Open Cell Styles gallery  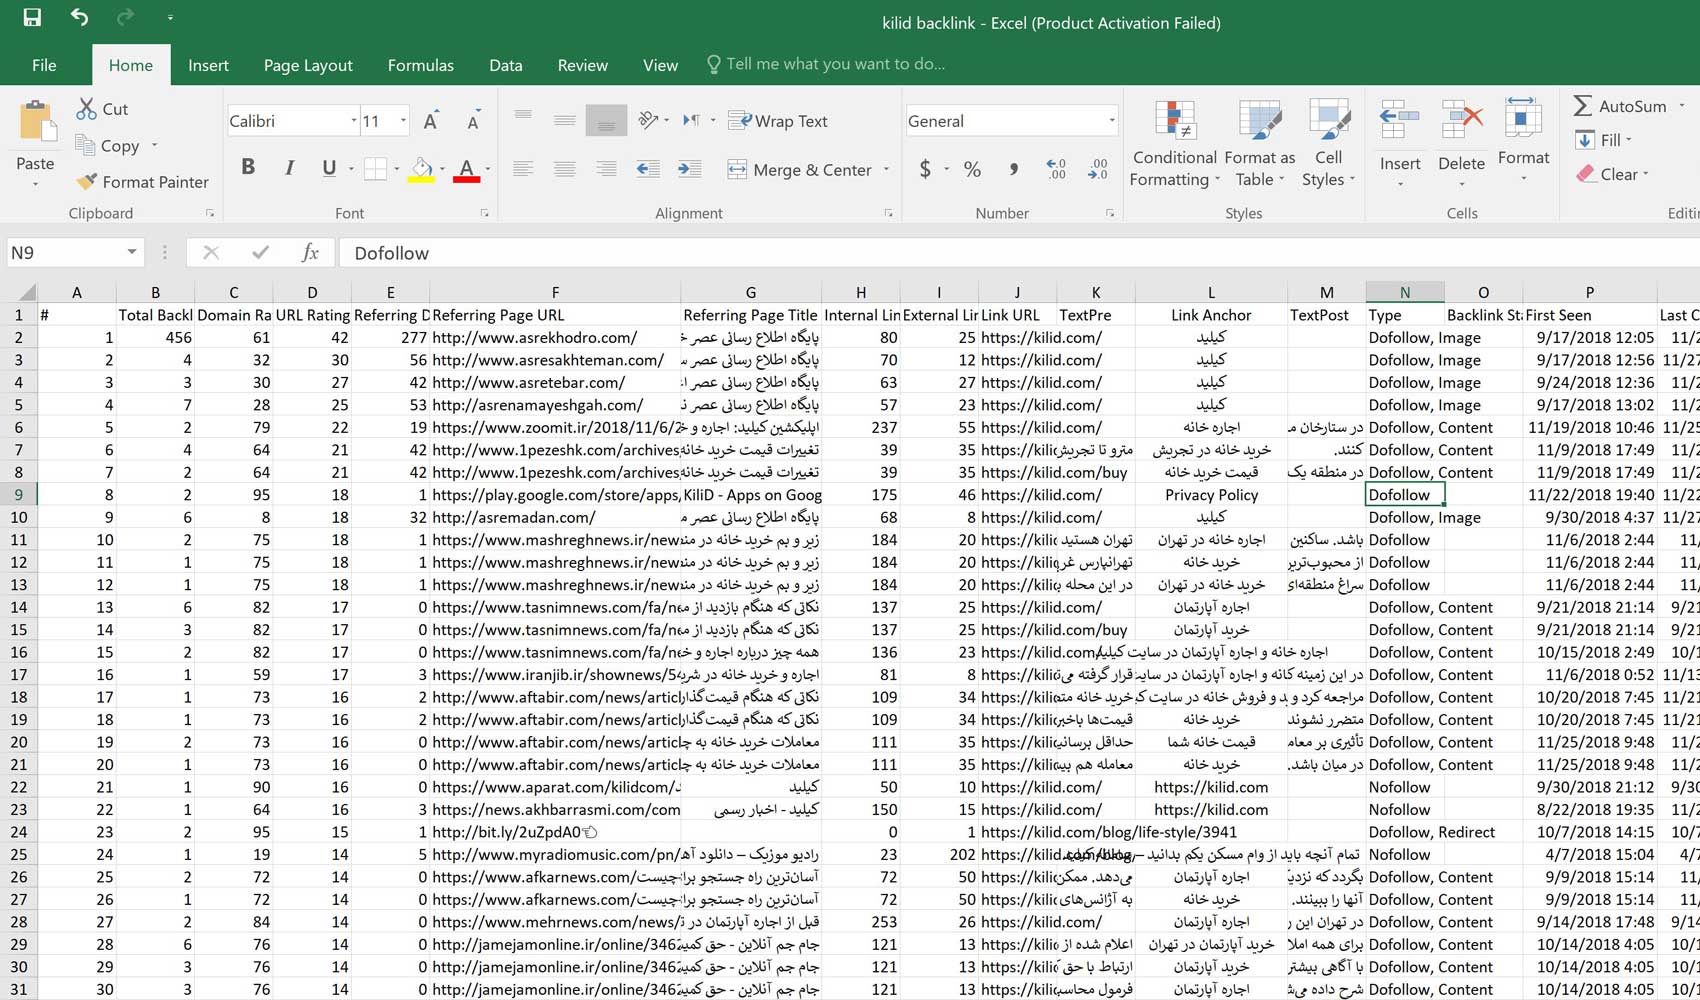coord(1328,144)
